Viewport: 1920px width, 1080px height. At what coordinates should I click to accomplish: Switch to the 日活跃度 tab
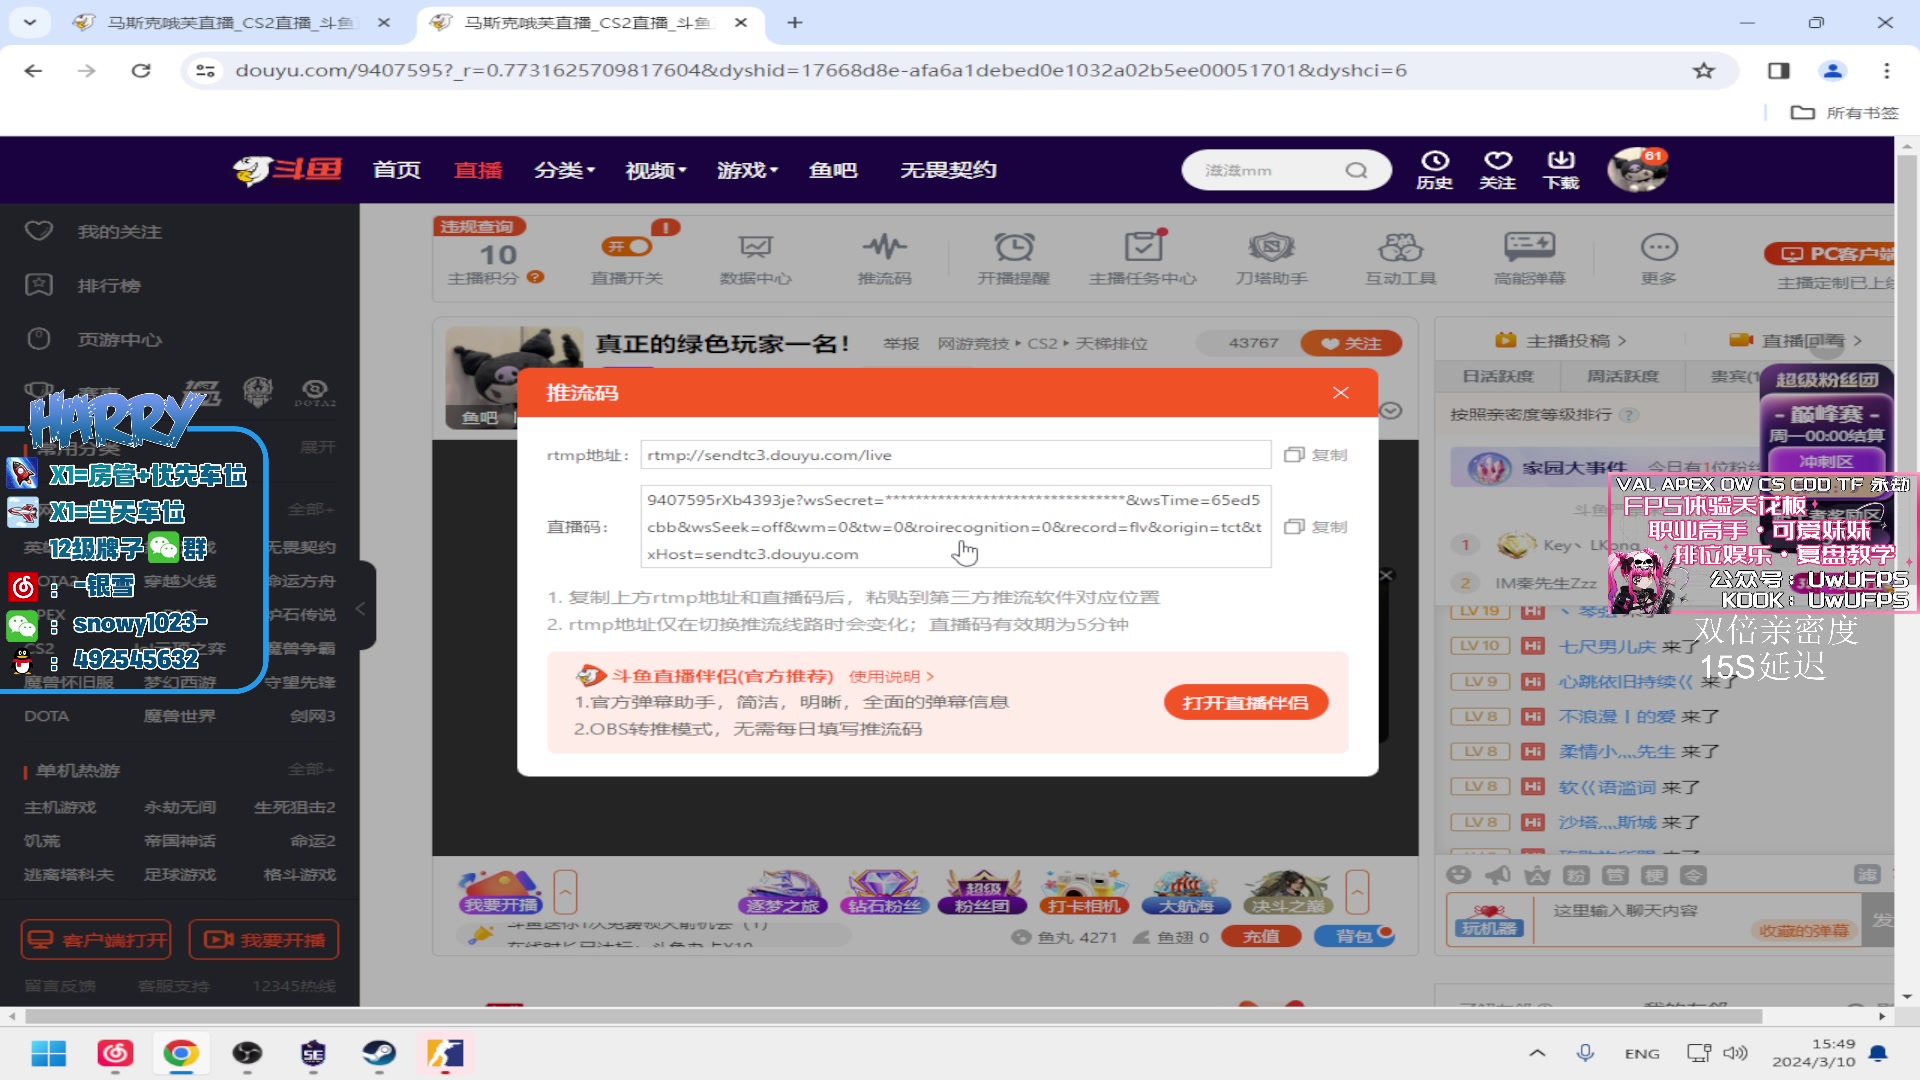[1497, 377]
